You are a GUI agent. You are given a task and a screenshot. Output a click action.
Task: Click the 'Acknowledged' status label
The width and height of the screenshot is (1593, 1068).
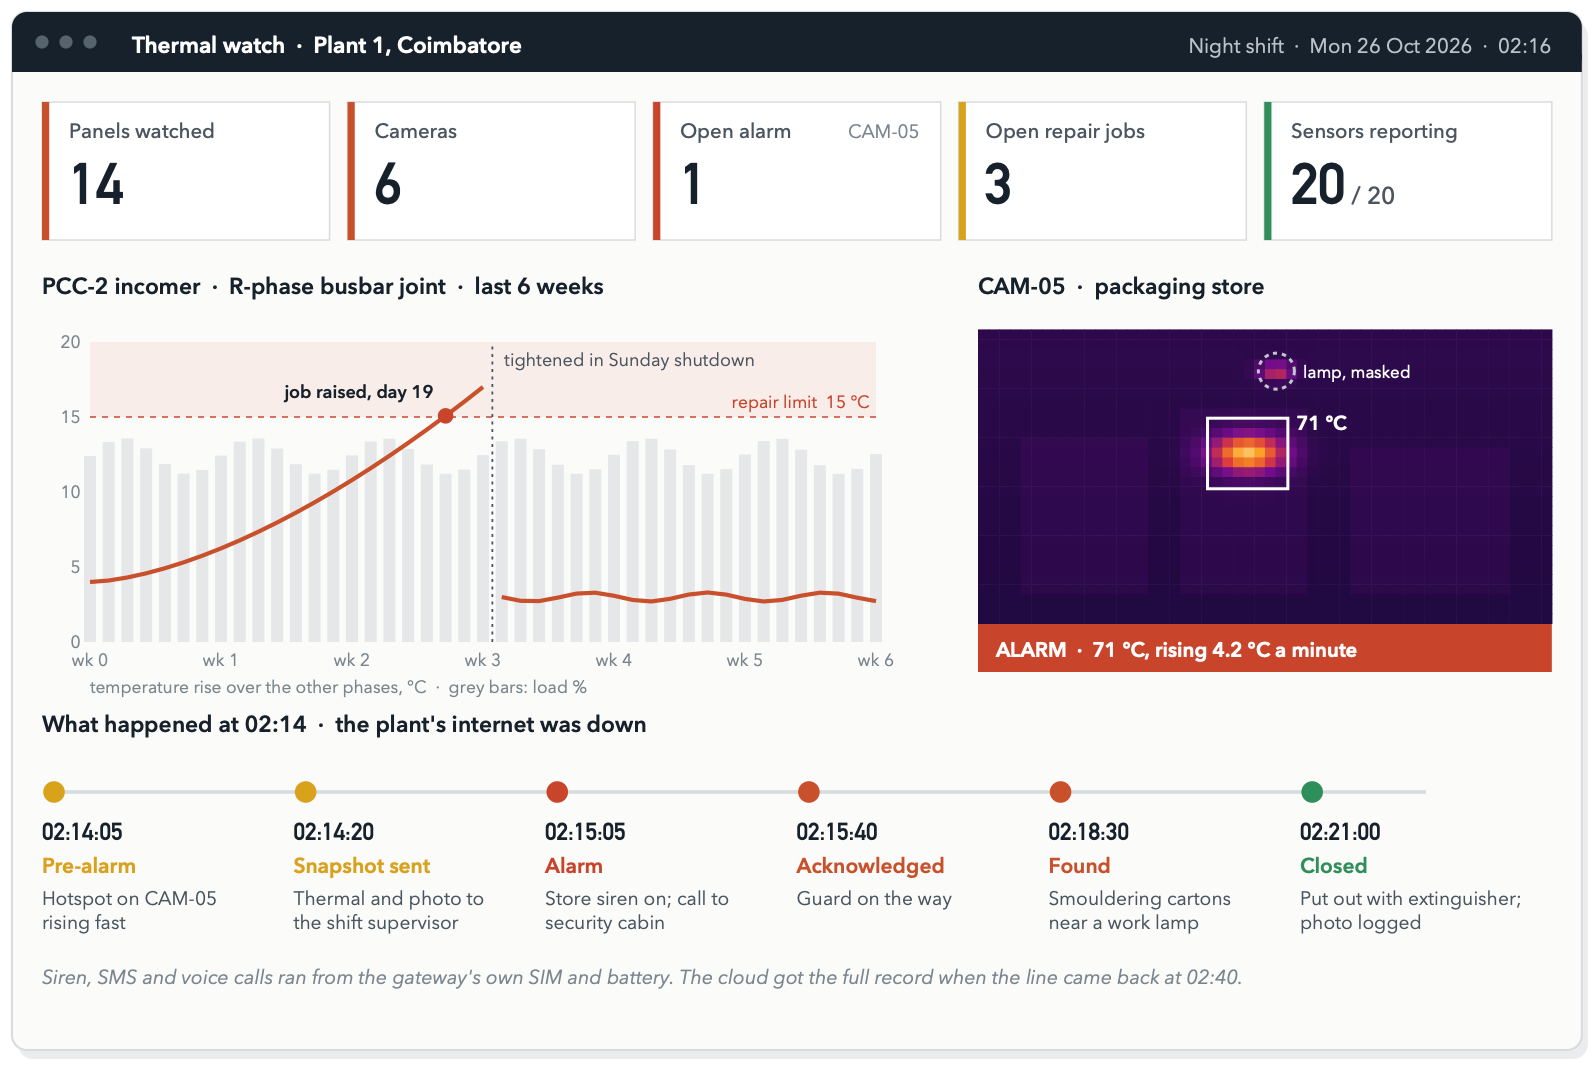[x=870, y=866]
